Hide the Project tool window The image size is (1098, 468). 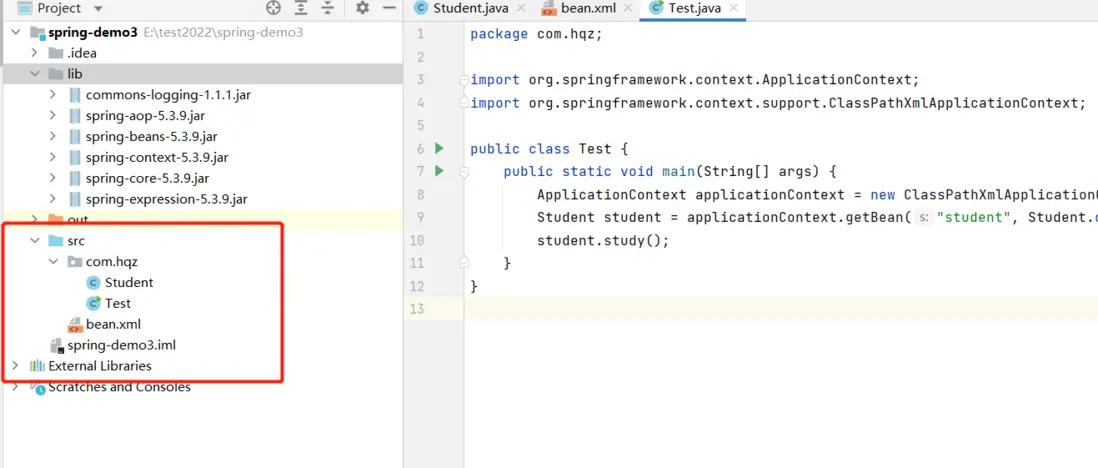pos(389,8)
